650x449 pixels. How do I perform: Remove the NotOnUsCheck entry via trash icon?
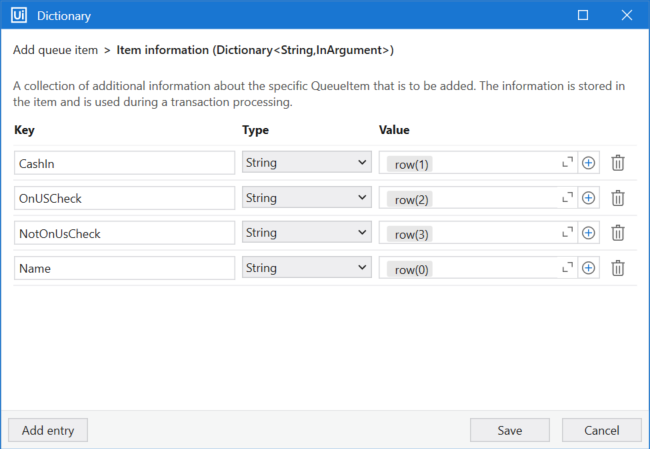click(618, 233)
